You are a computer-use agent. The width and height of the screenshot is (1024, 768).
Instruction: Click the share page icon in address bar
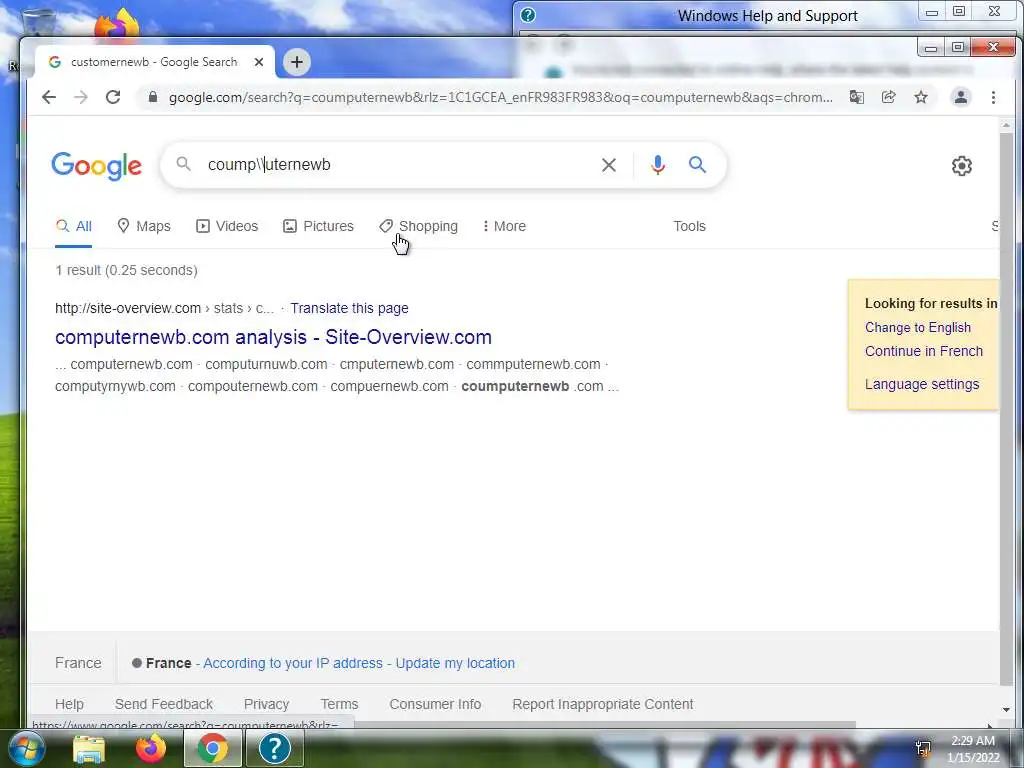pyautogui.click(x=889, y=97)
